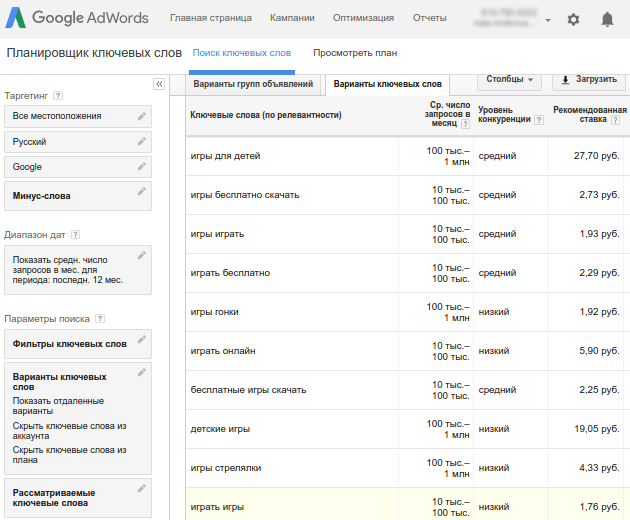The height and width of the screenshot is (520, 630).
Task: Click 'Скрыть ключевые слова из аккаунта'
Action: click(69, 431)
